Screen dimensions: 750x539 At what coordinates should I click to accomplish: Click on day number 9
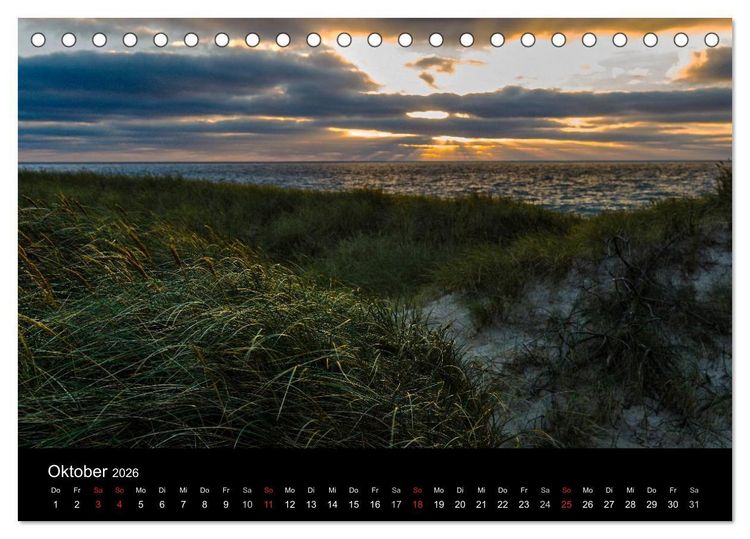[226, 505]
